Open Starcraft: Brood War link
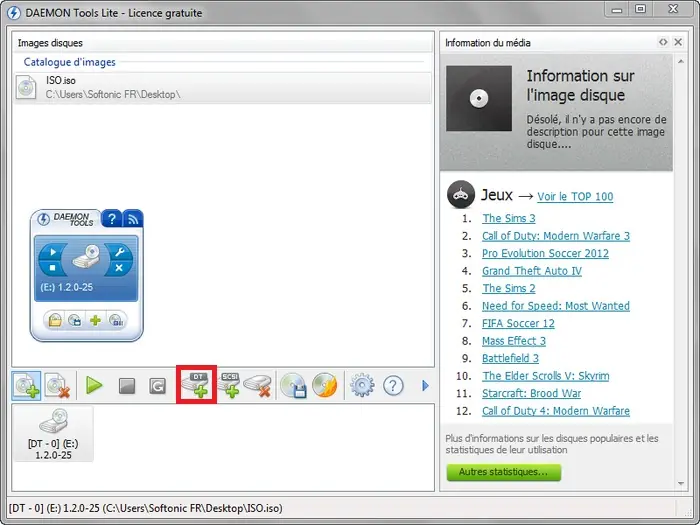700x525 pixels. [531, 393]
